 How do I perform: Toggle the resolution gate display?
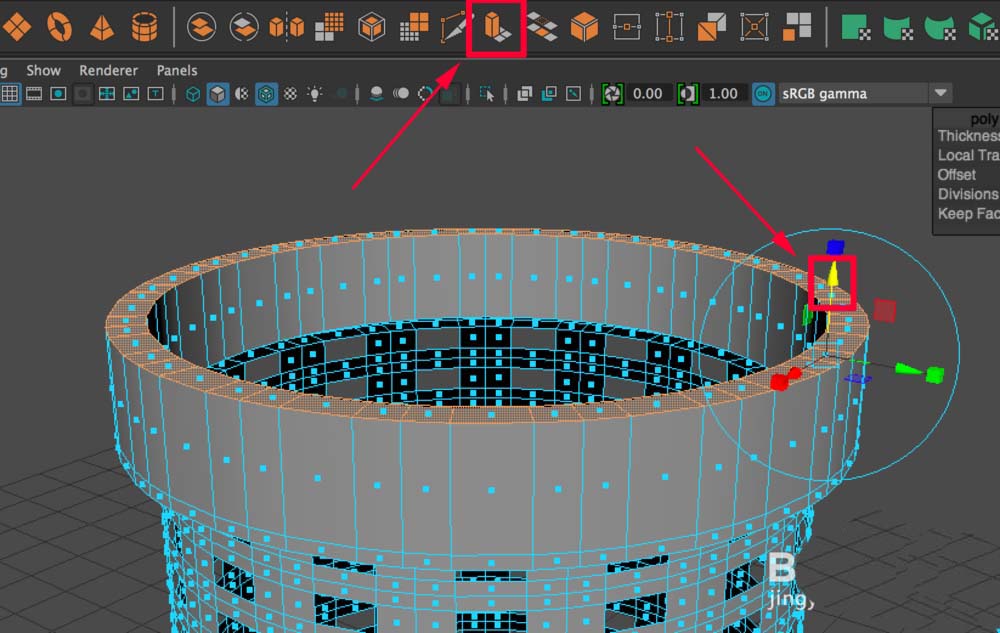[58, 94]
